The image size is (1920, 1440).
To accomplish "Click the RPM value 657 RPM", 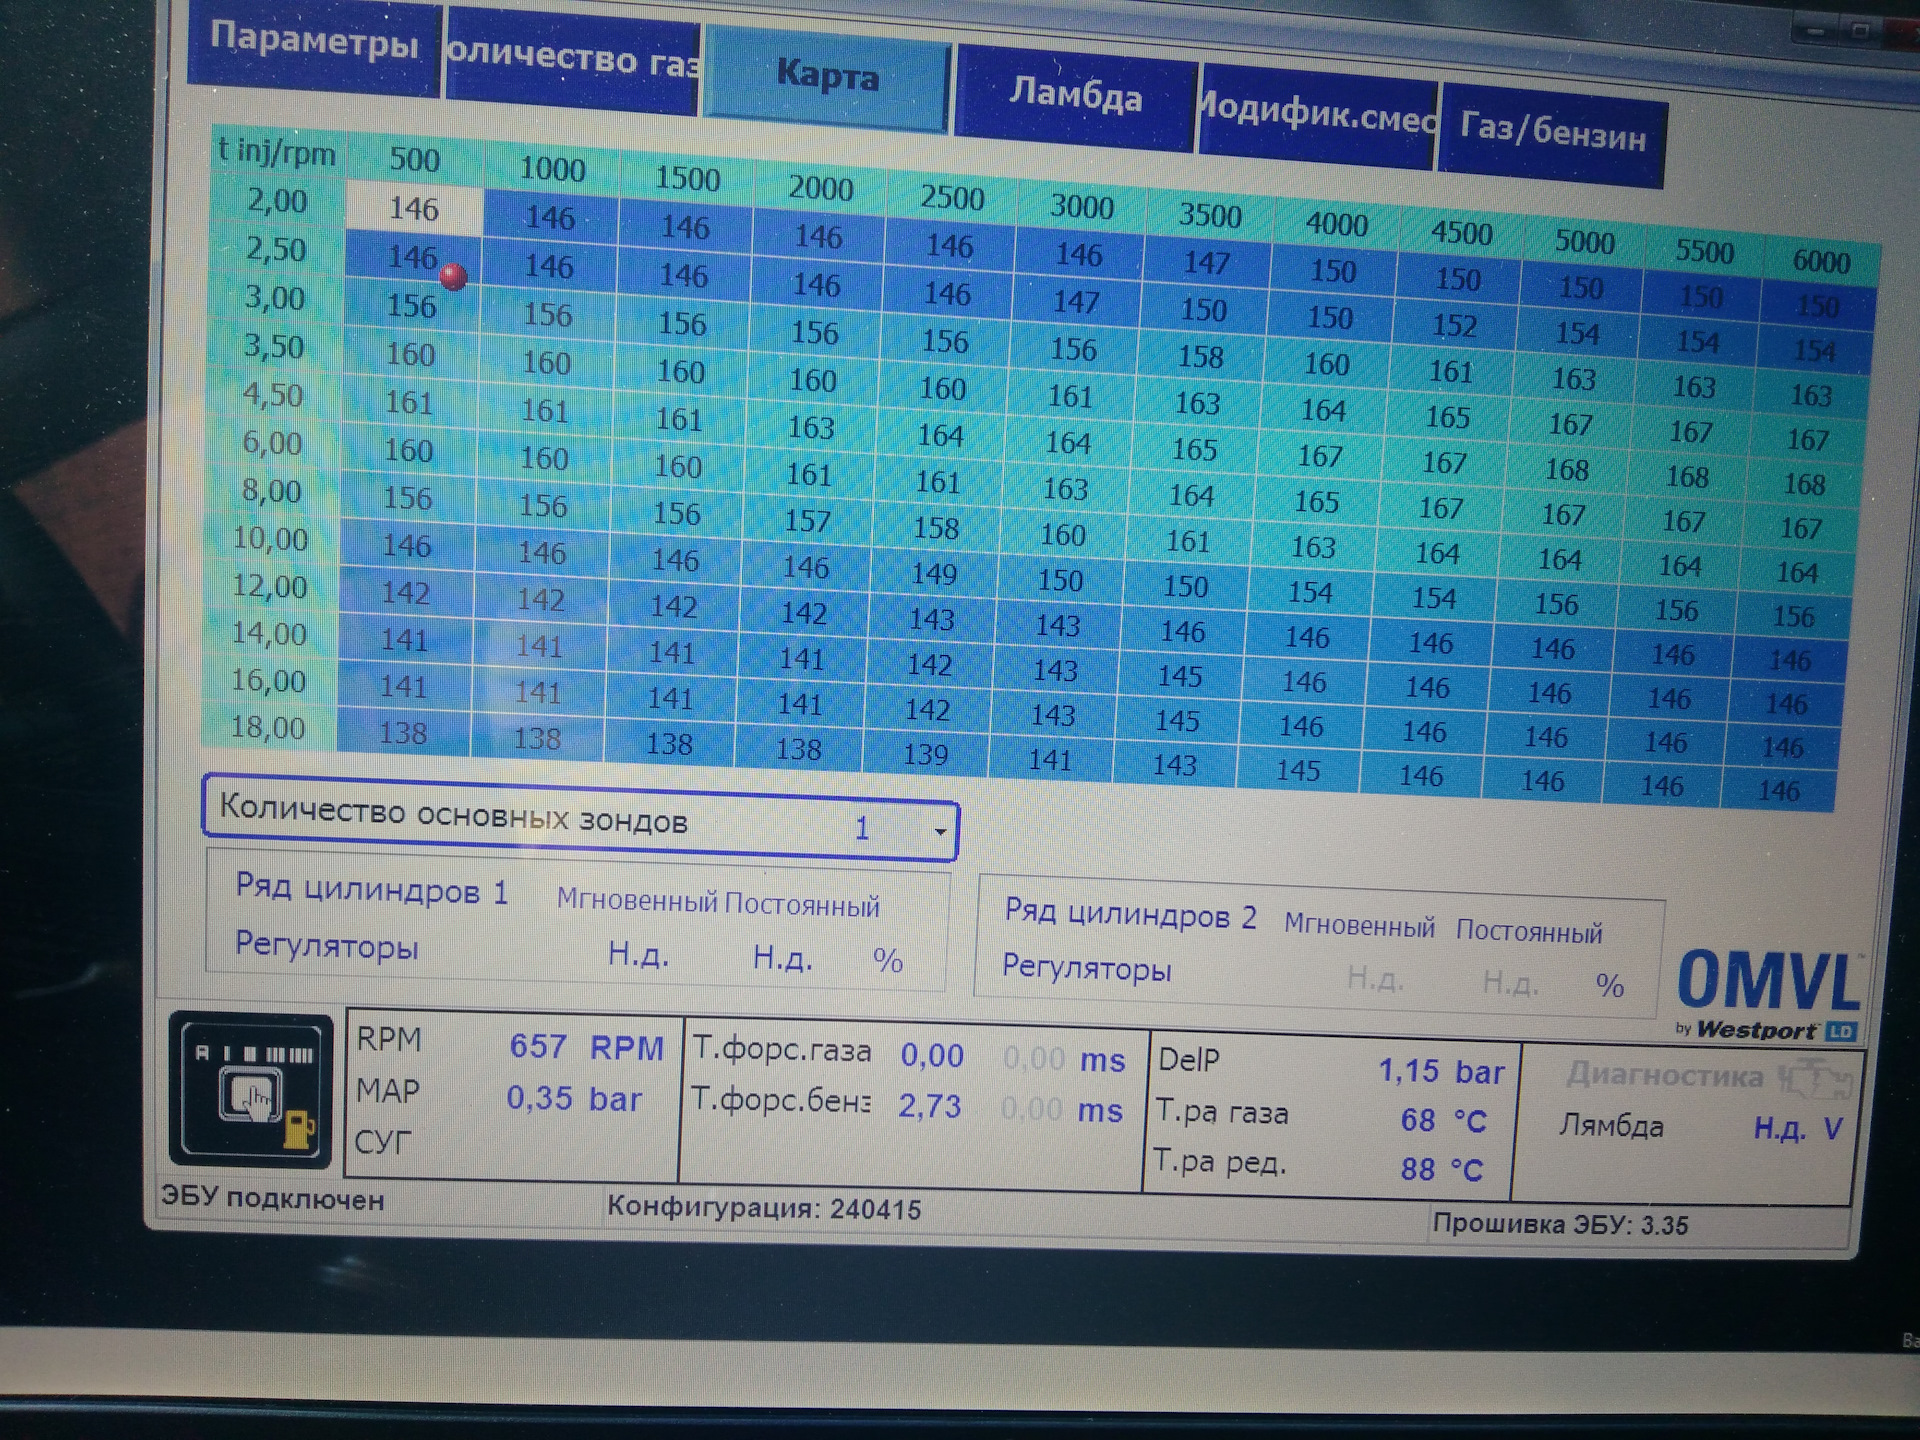I will [586, 1047].
